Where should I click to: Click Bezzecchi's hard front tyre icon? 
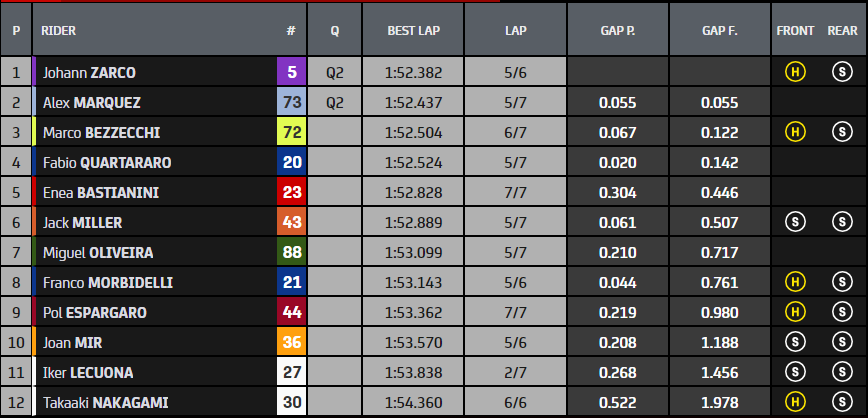coord(796,132)
